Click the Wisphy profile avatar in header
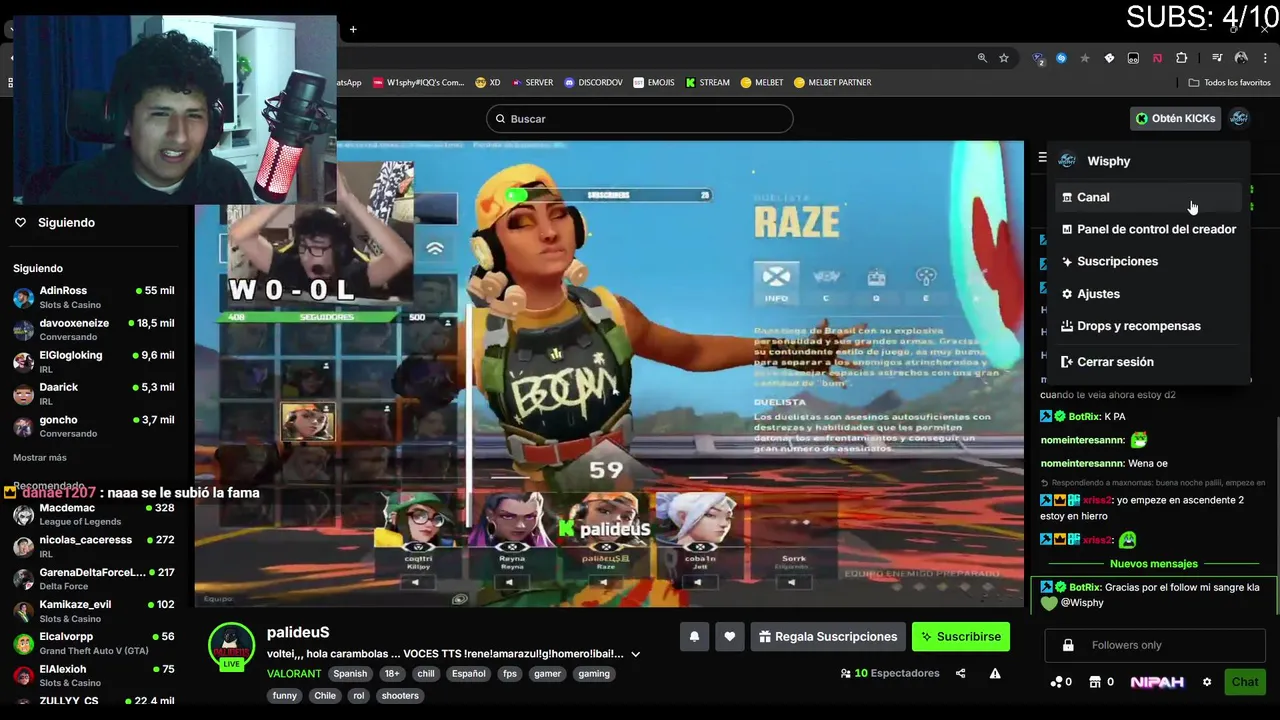Image resolution: width=1280 pixels, height=720 pixels. point(1239,118)
